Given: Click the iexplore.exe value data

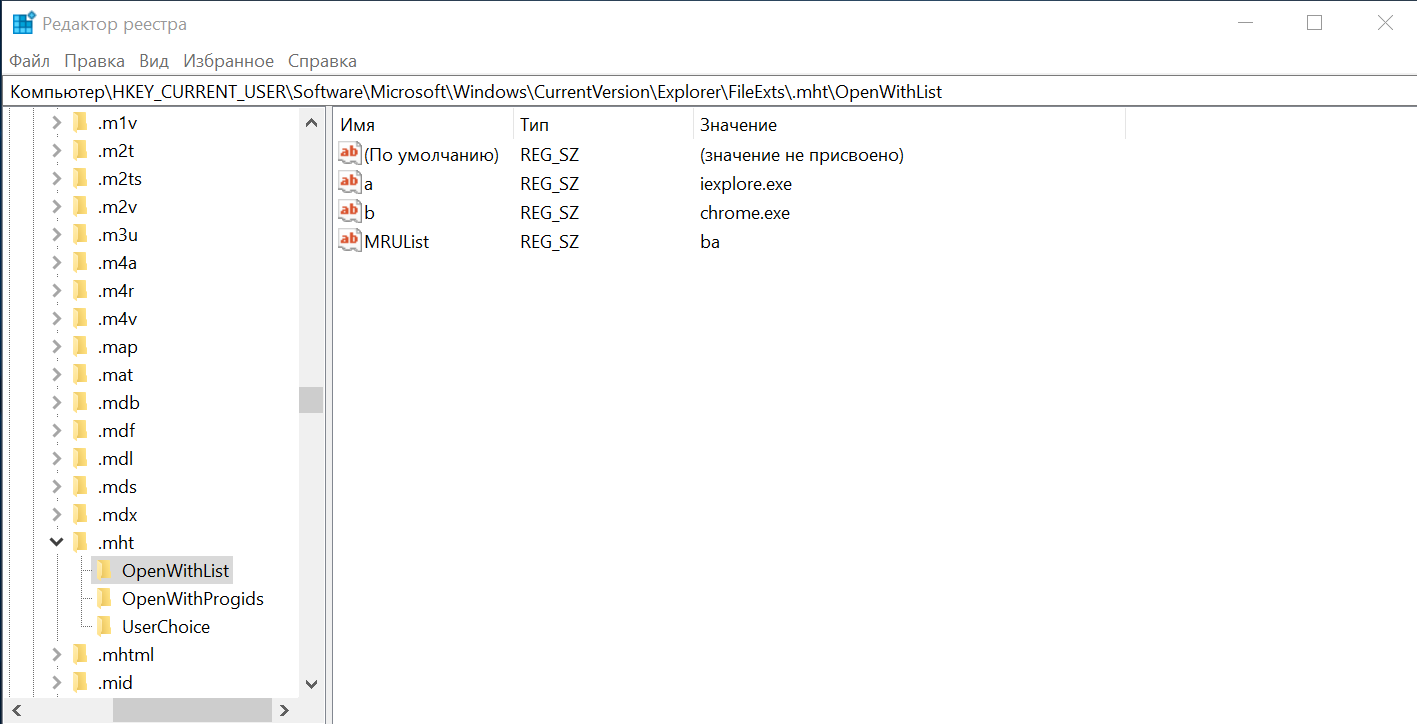Looking at the screenshot, I should pyautogui.click(x=746, y=184).
